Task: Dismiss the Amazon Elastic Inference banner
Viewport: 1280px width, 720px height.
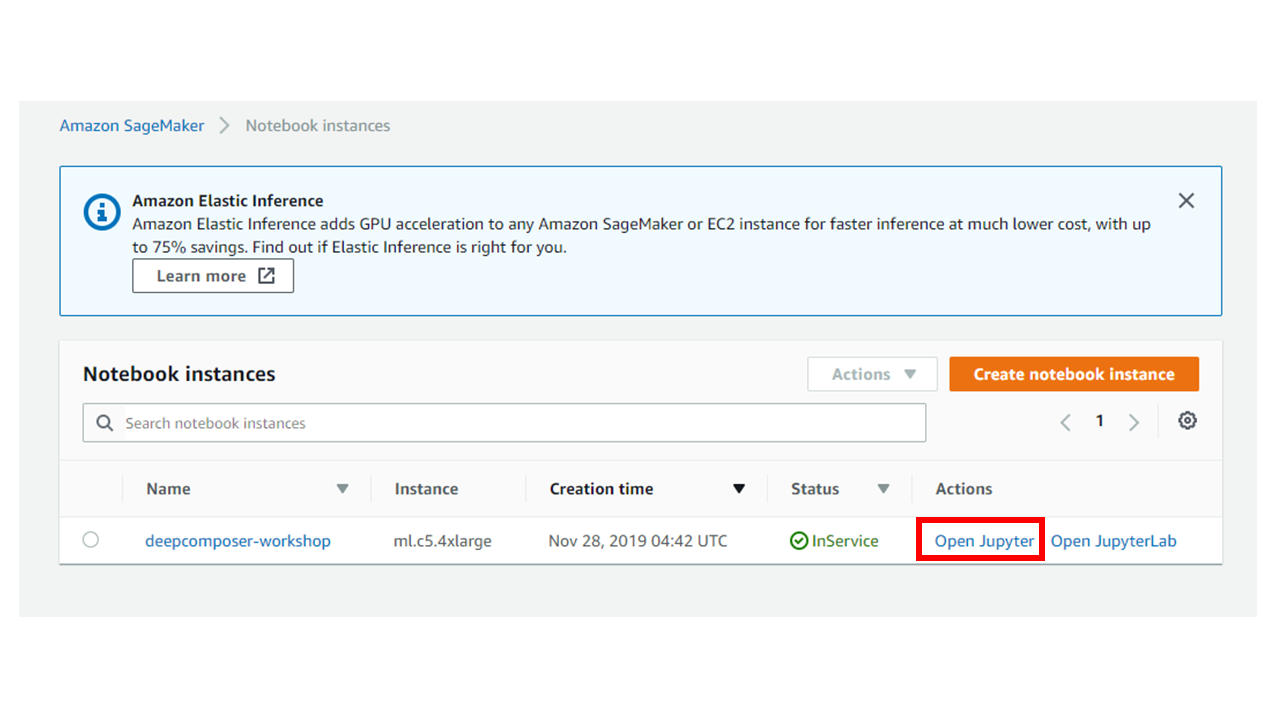Action: (x=1186, y=201)
